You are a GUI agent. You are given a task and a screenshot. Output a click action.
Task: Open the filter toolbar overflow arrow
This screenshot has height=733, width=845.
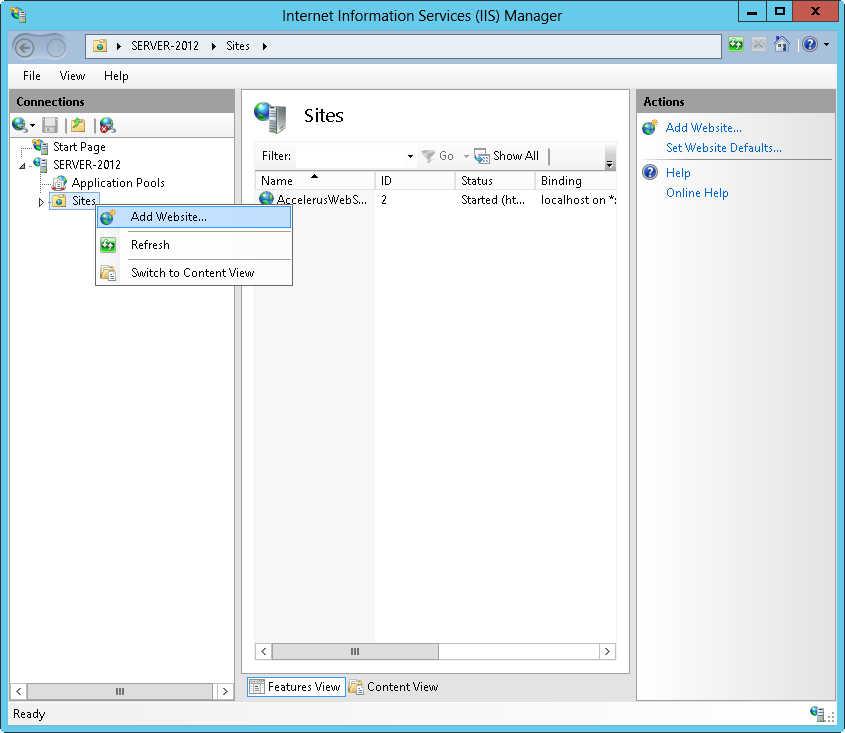[x=609, y=163]
